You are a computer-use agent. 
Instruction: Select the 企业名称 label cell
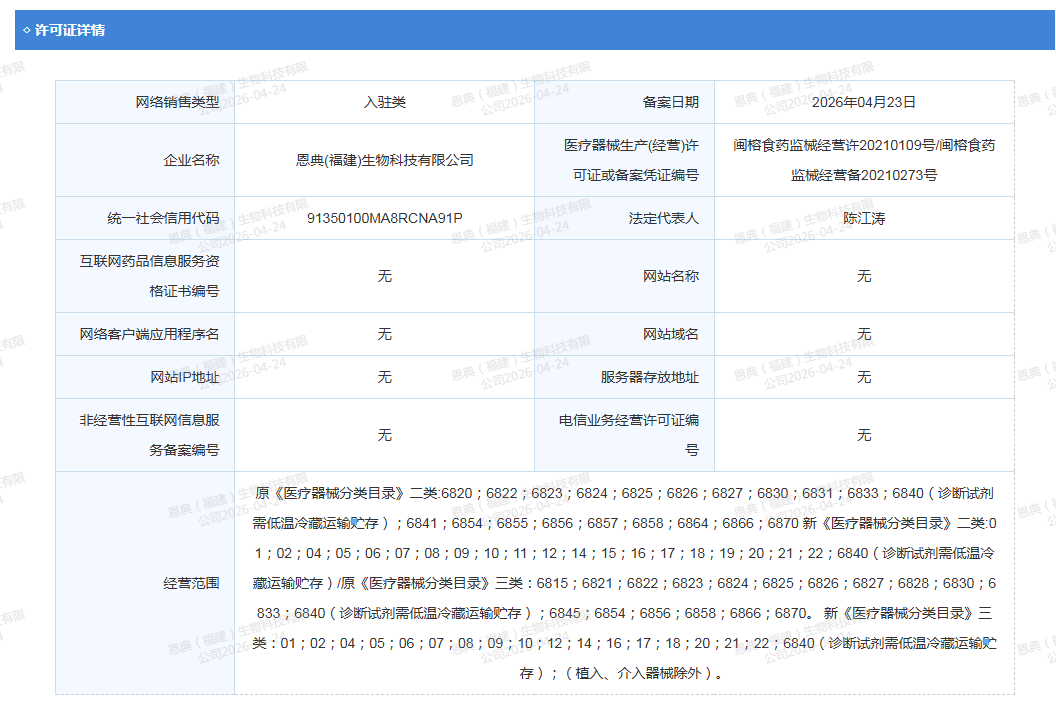coord(191,160)
